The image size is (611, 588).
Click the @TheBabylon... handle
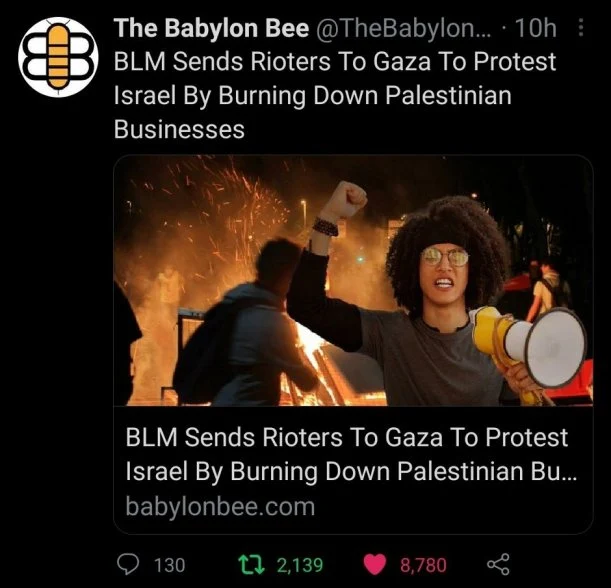coord(404,28)
